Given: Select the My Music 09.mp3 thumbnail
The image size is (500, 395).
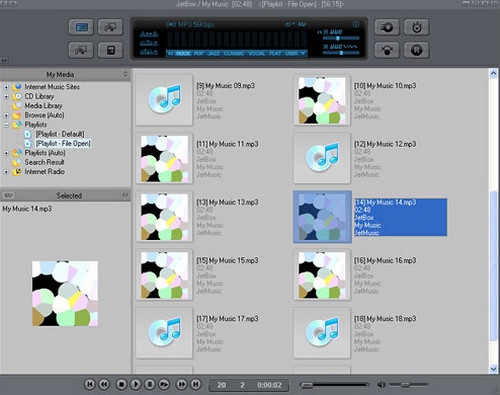Looking at the screenshot, I should click(x=164, y=100).
